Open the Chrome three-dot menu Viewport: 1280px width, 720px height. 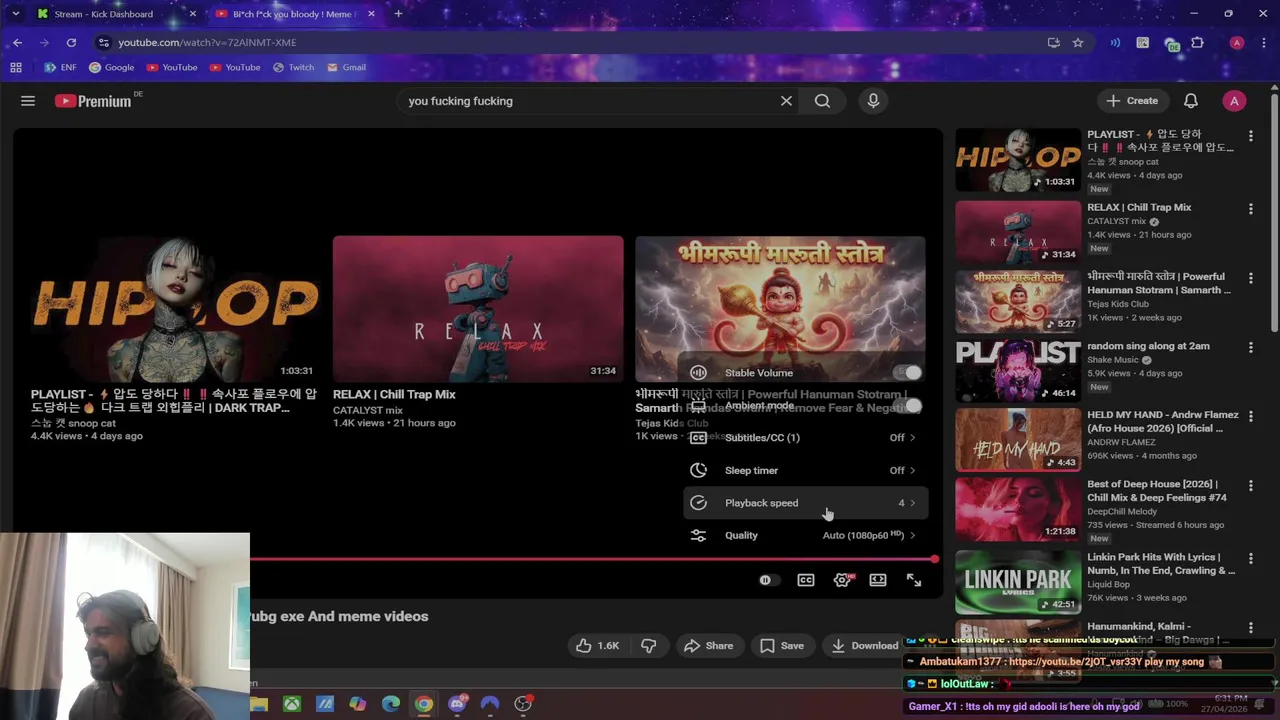click(1265, 42)
